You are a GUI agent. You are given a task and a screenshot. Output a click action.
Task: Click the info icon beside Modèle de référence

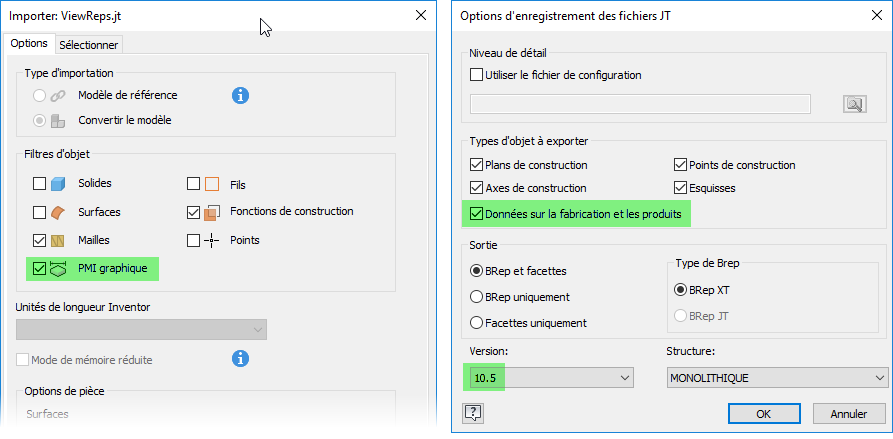click(x=240, y=95)
